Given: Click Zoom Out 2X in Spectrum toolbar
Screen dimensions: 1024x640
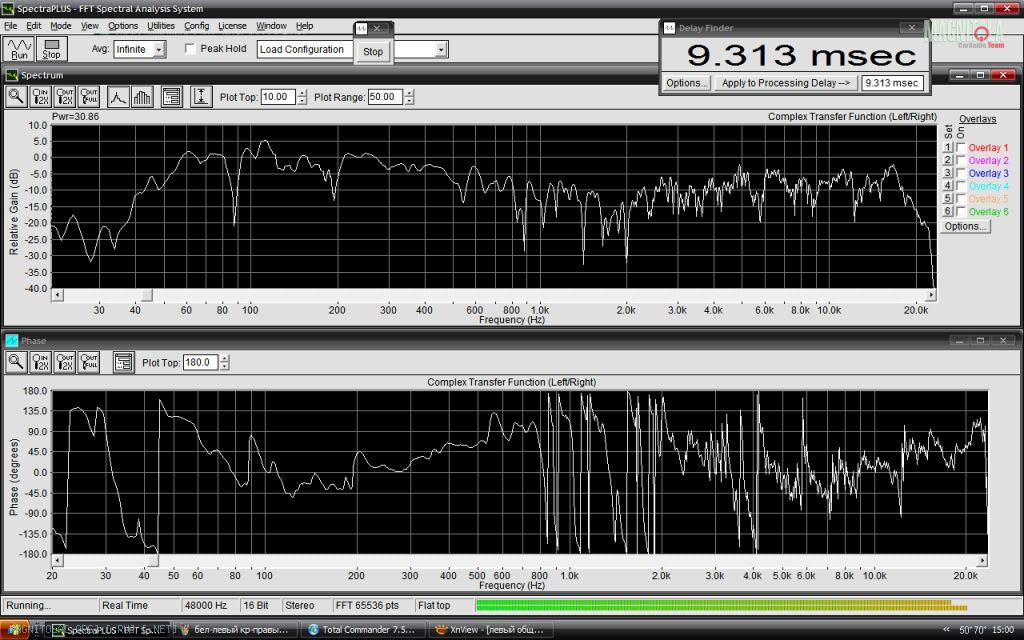Looking at the screenshot, I should pyautogui.click(x=65, y=97).
